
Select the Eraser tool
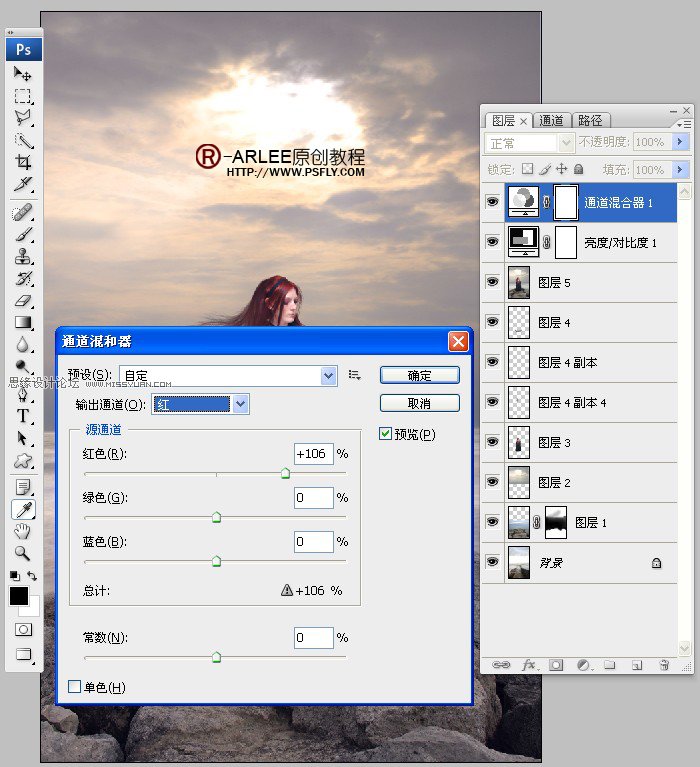tap(22, 300)
